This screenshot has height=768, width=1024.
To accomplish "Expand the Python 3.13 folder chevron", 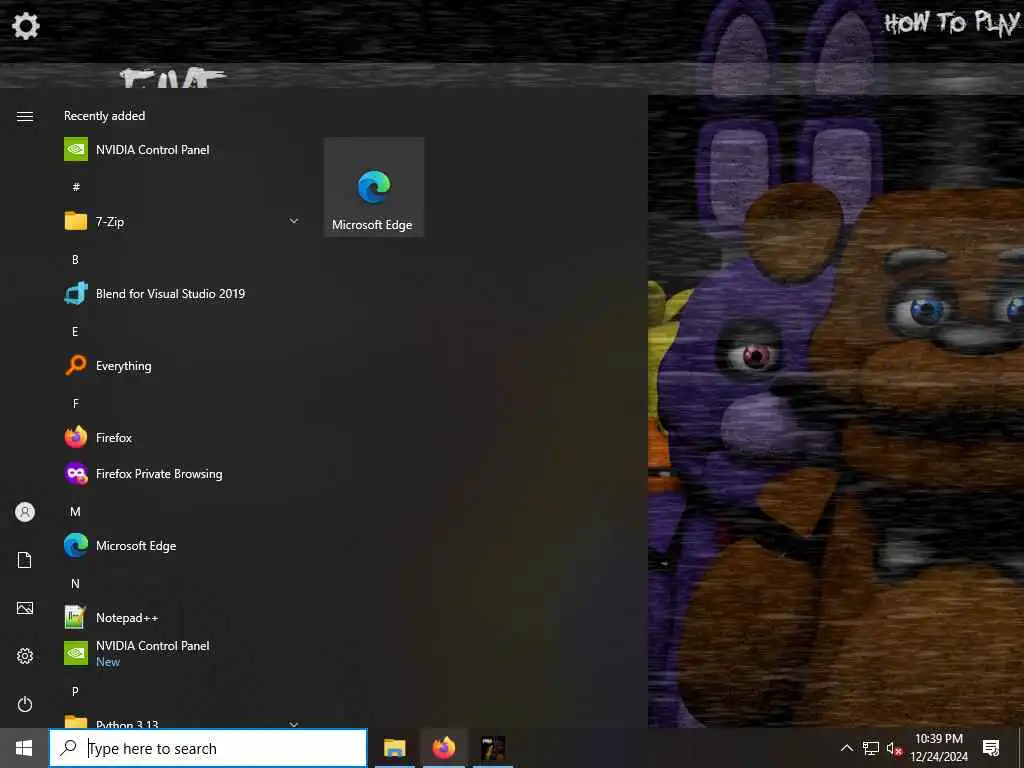I will 294,724.
